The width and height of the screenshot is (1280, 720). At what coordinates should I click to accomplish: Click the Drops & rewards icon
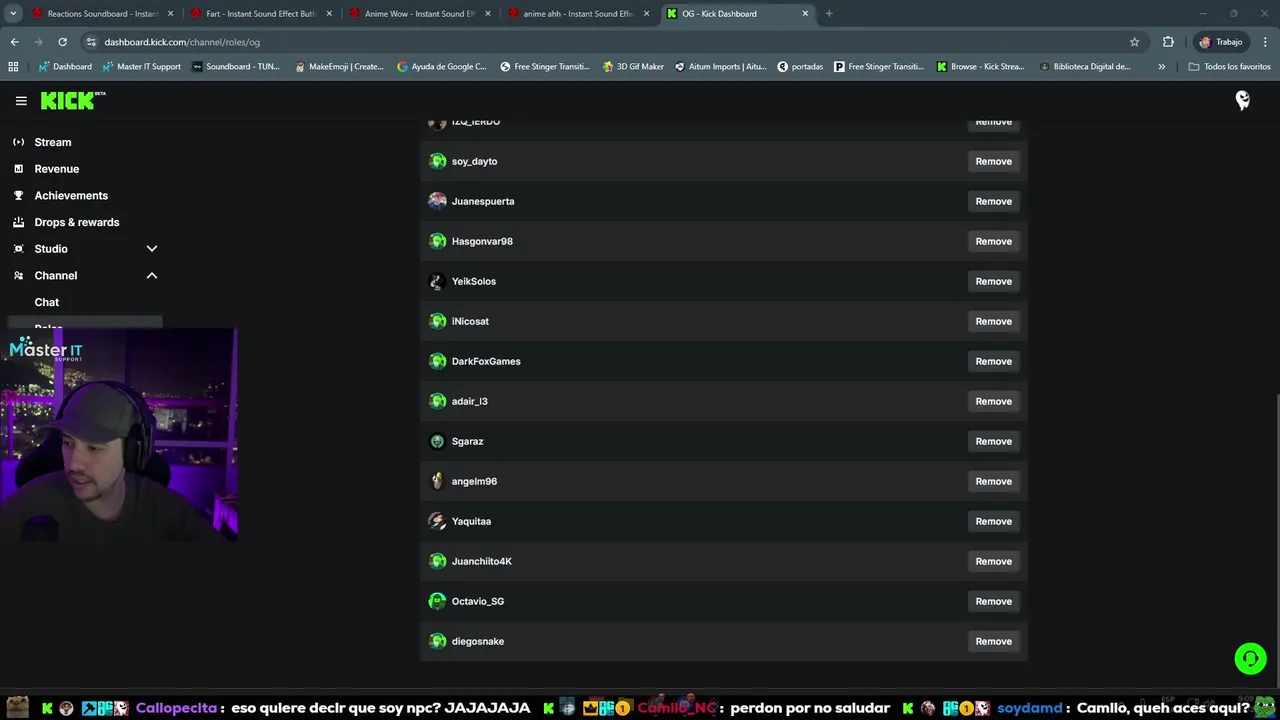coord(18,222)
